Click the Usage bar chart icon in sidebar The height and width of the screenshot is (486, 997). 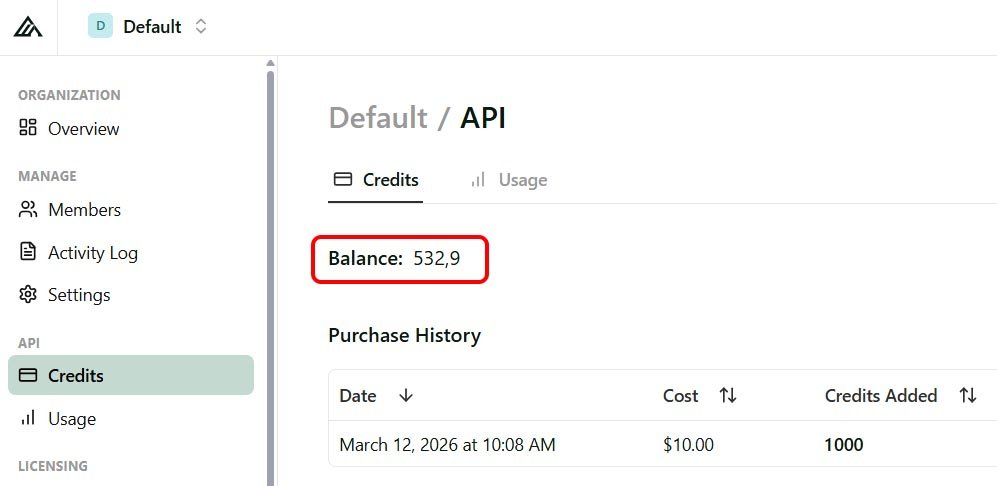pyautogui.click(x=28, y=418)
